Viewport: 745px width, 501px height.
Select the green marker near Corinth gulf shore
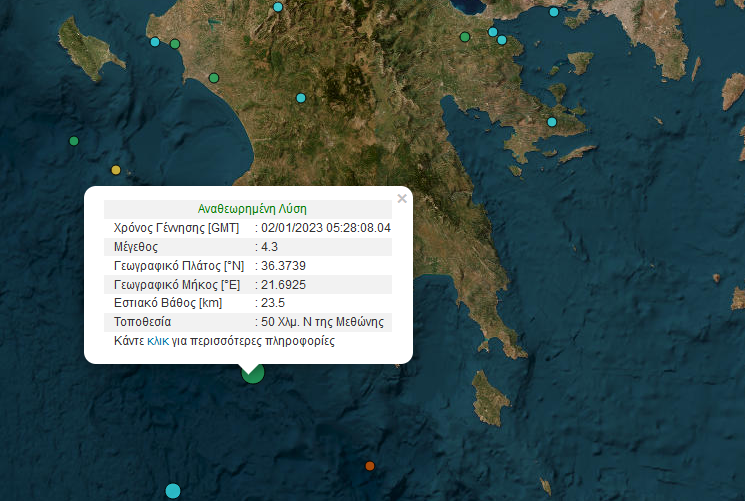pos(465,37)
